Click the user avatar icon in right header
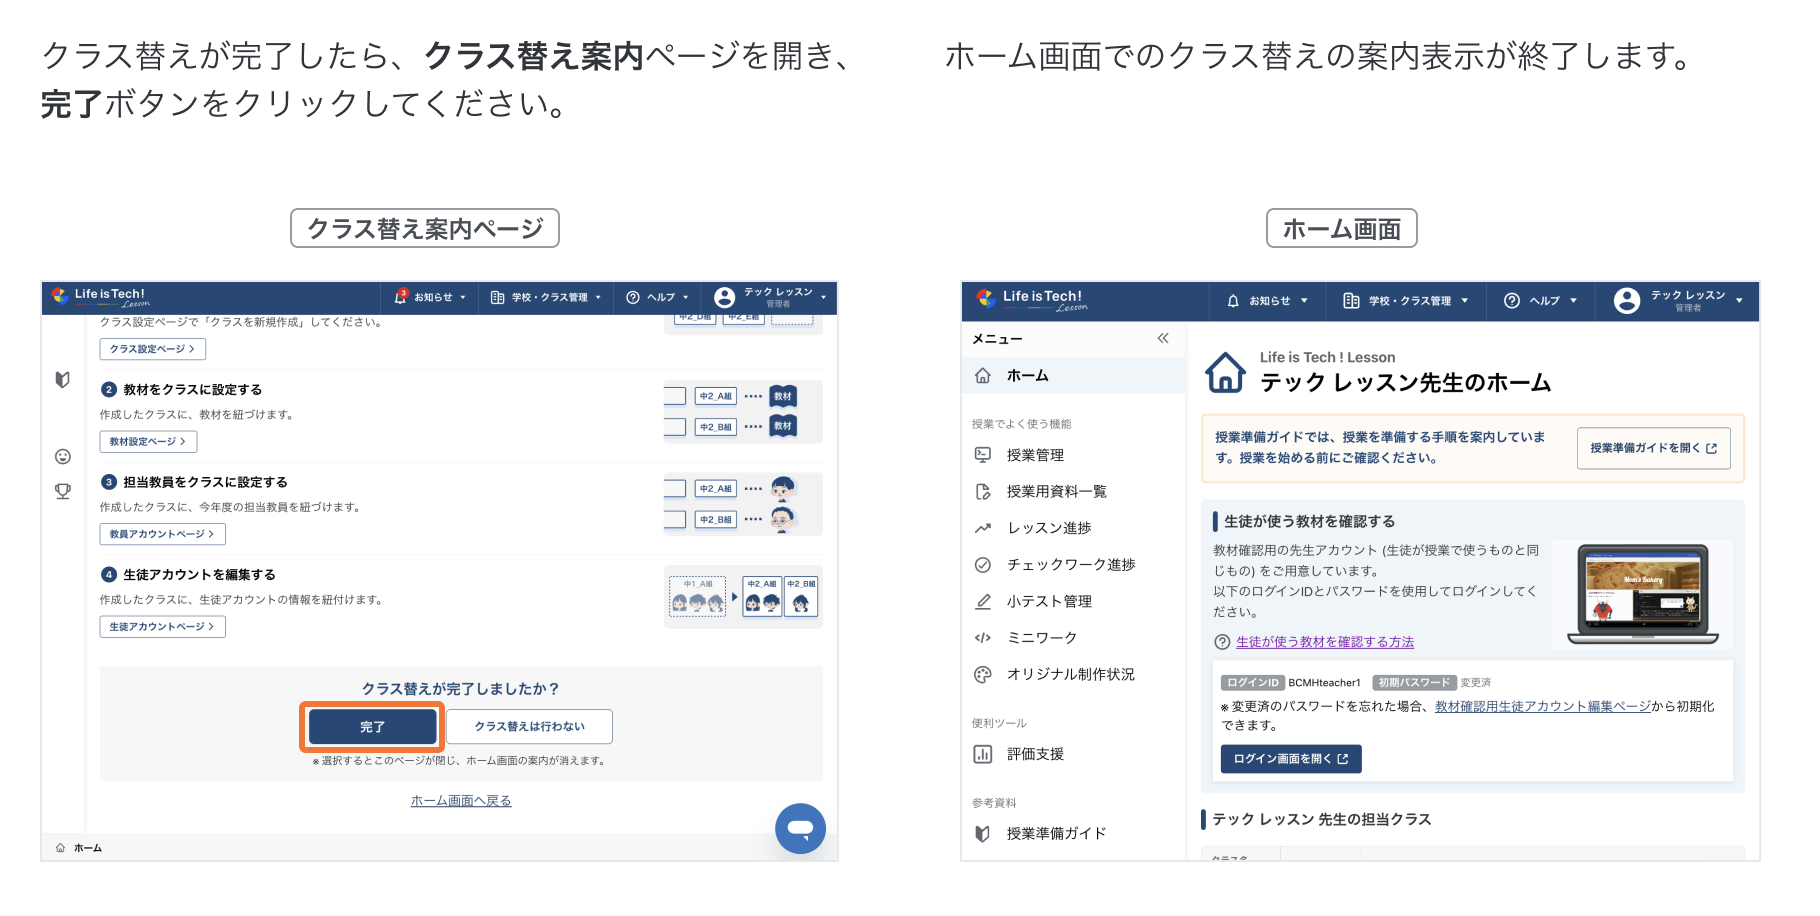1820x916 pixels. pos(1627,300)
